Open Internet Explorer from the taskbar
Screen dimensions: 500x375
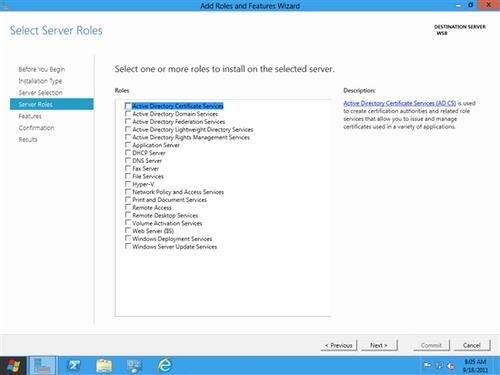pyautogui.click(x=165, y=365)
